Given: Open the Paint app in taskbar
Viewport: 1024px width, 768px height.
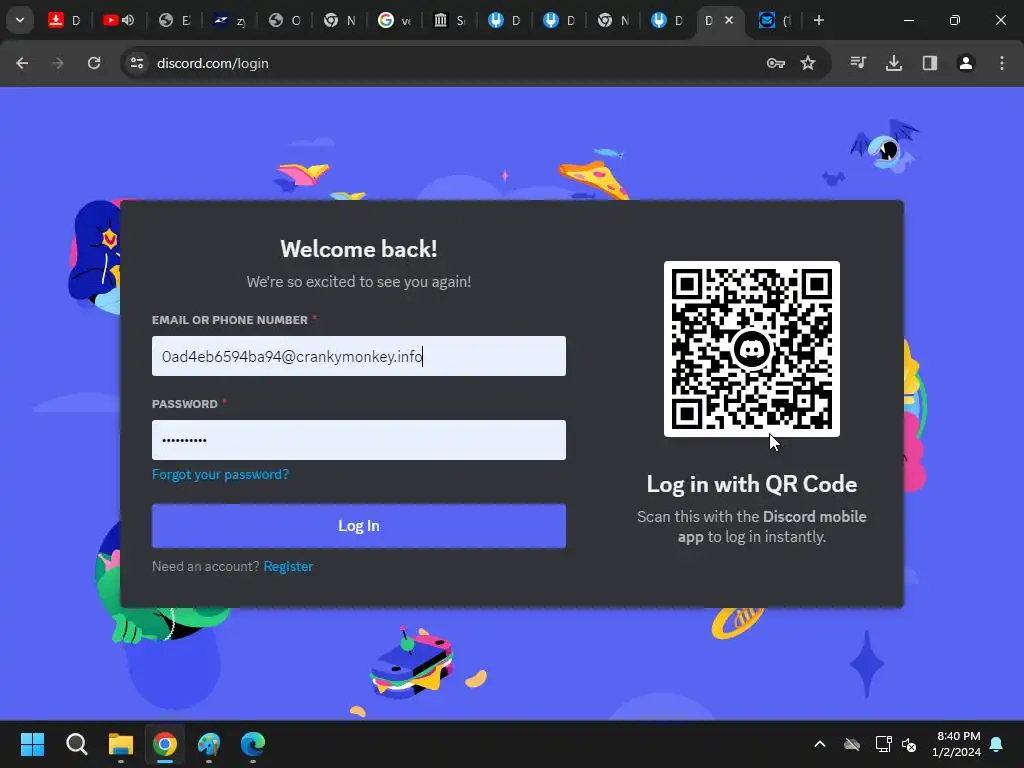Looking at the screenshot, I should tap(209, 744).
